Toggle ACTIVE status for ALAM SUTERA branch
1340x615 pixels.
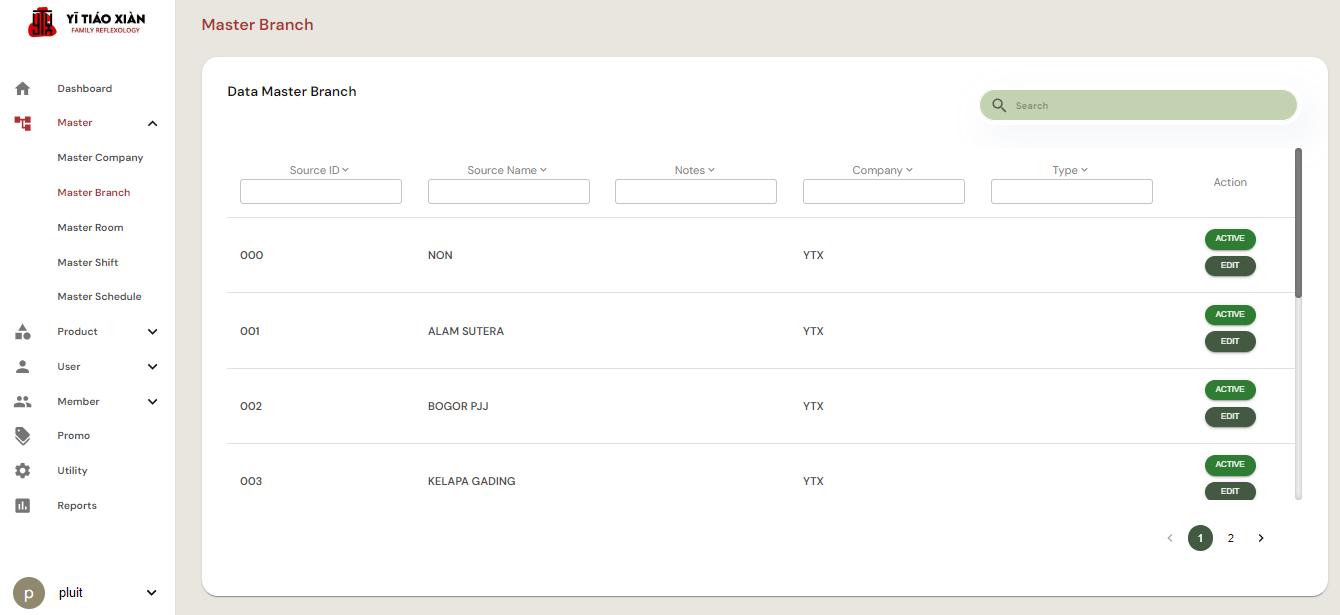pyautogui.click(x=1229, y=315)
